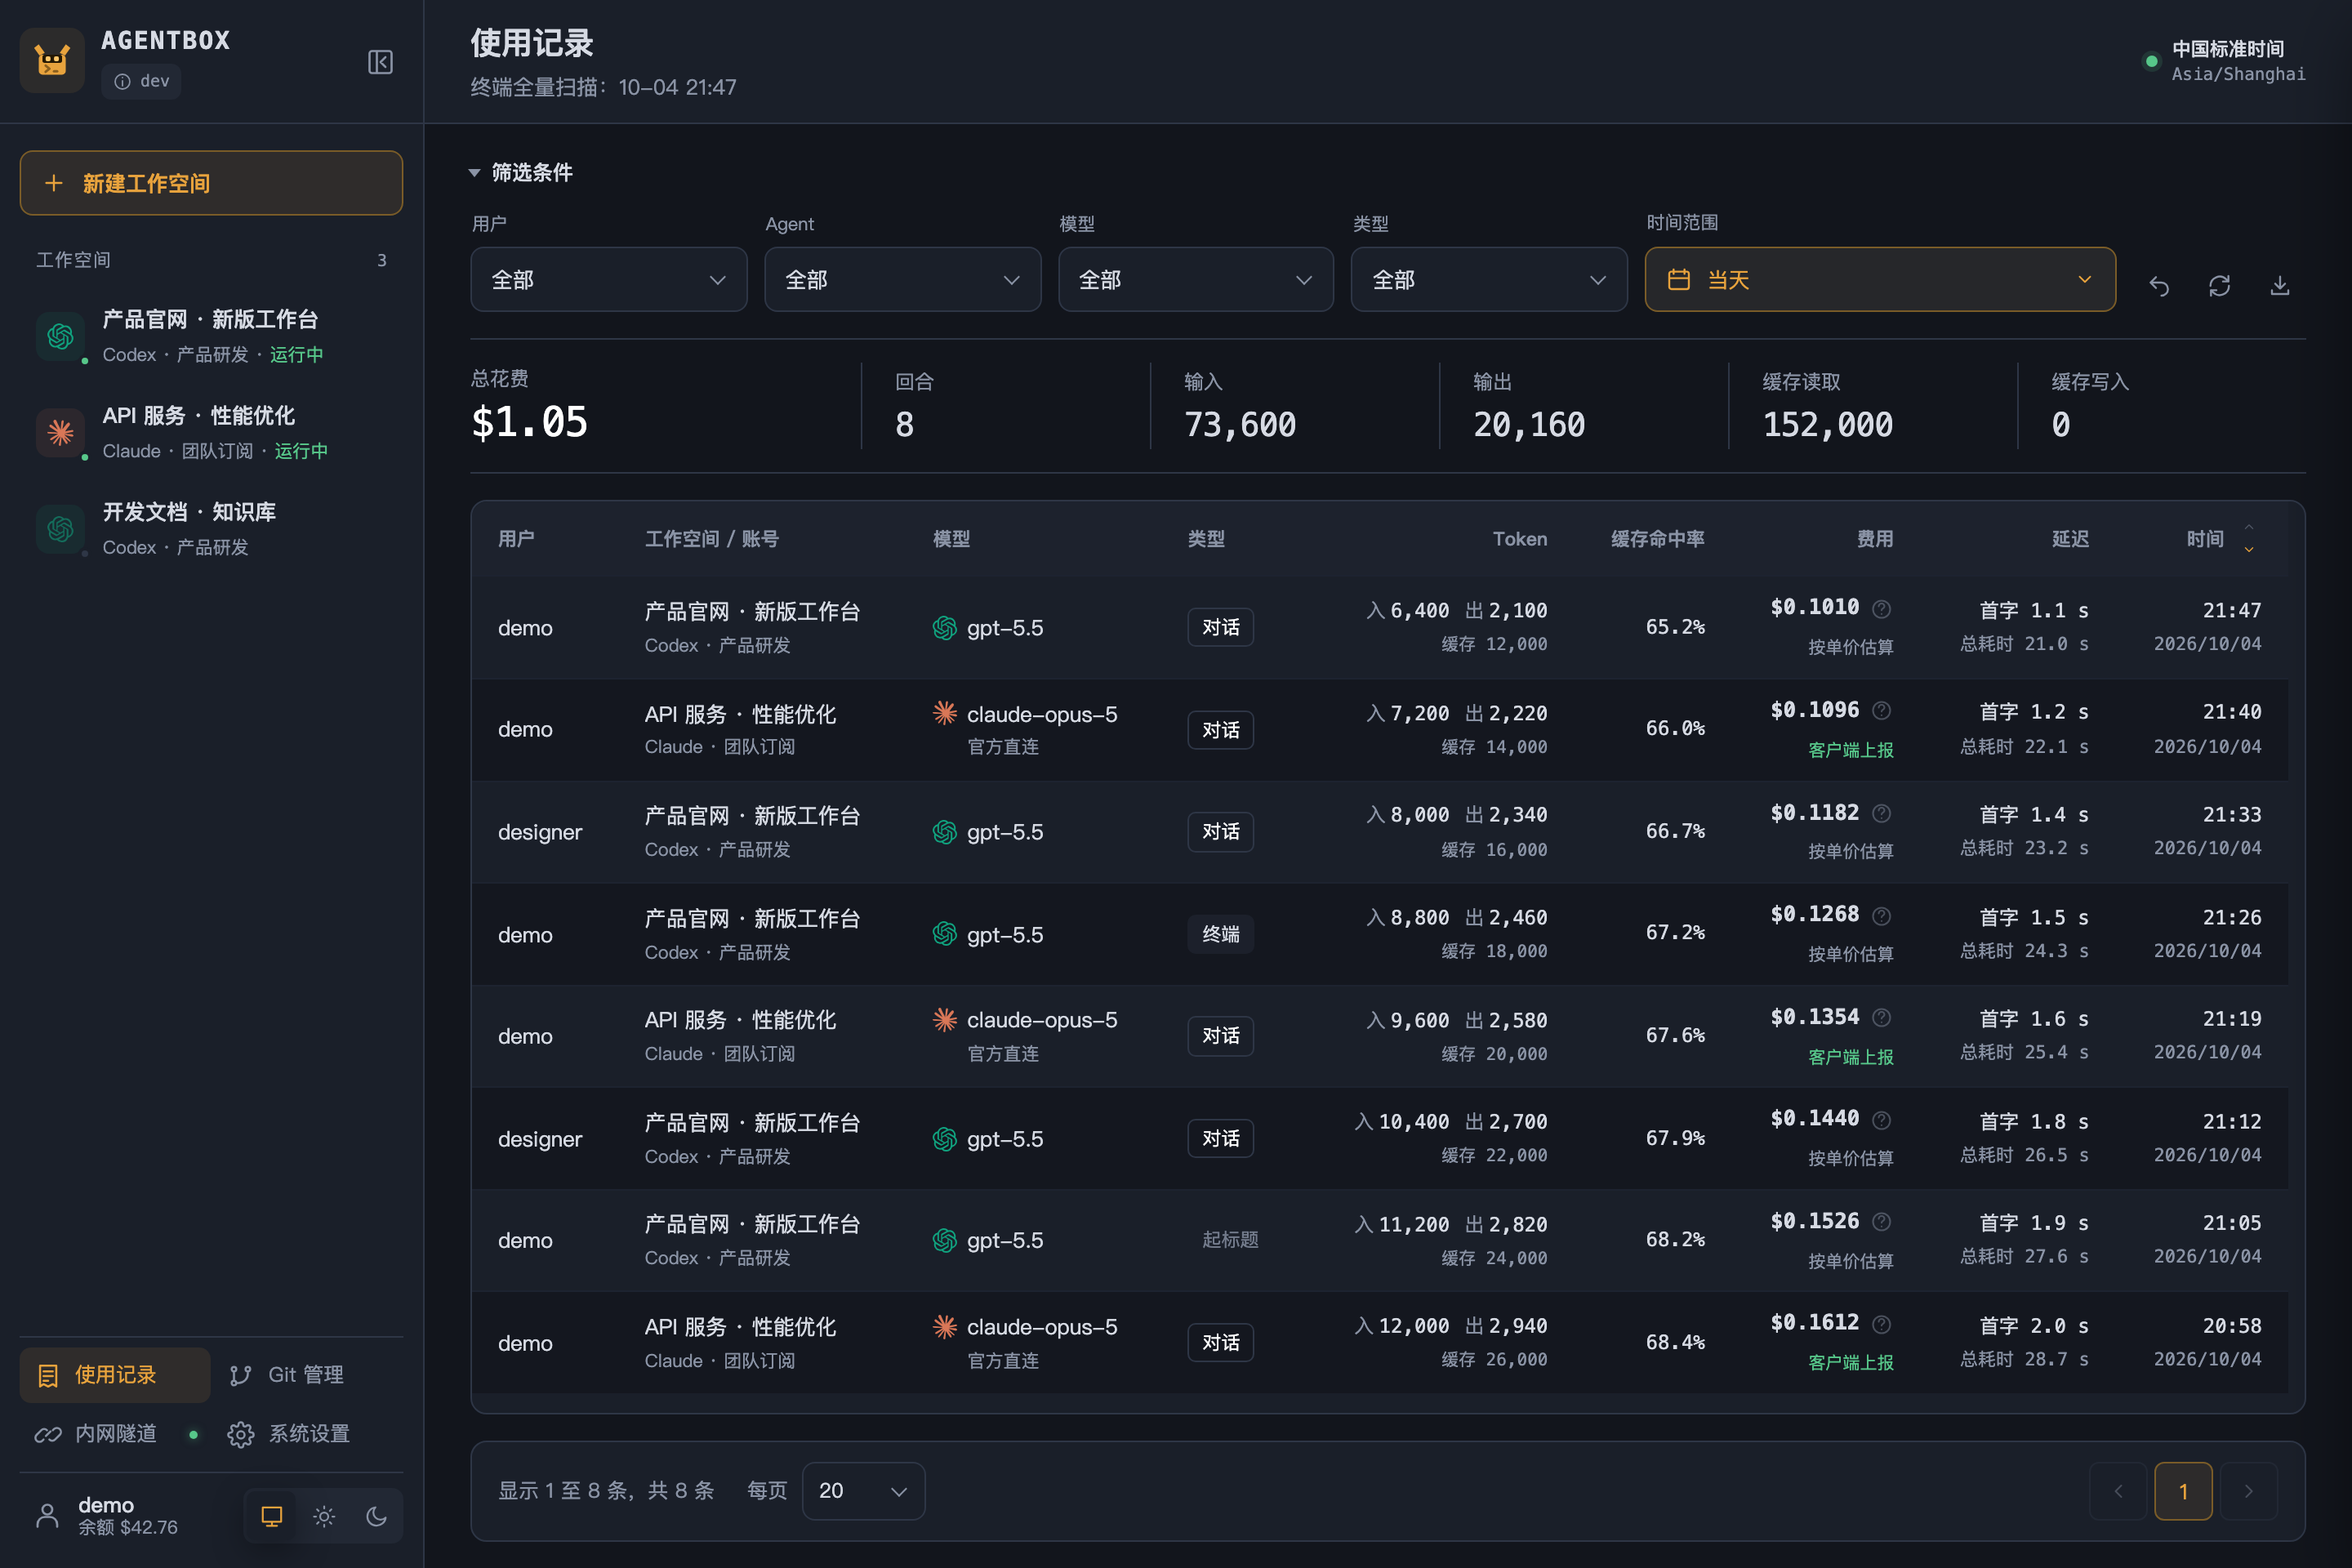Open the Agent filter dropdown
This screenshot has width=2352, height=1568.
click(x=902, y=279)
